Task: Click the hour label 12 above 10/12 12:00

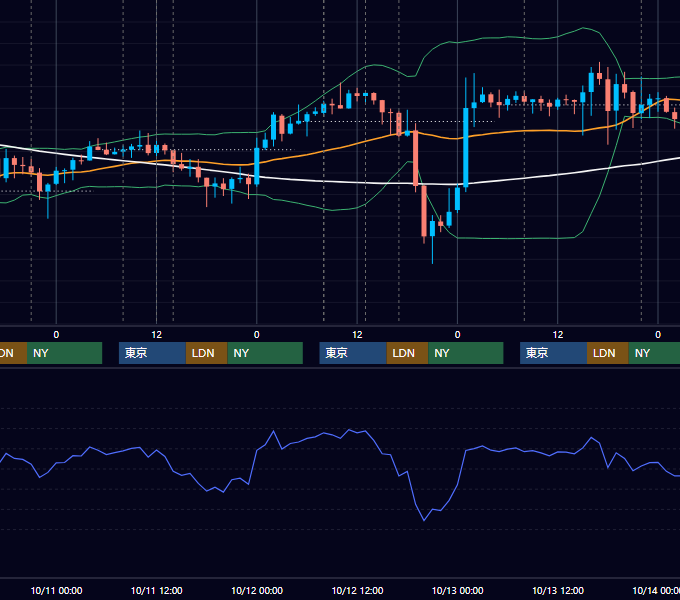Action: tap(357, 335)
